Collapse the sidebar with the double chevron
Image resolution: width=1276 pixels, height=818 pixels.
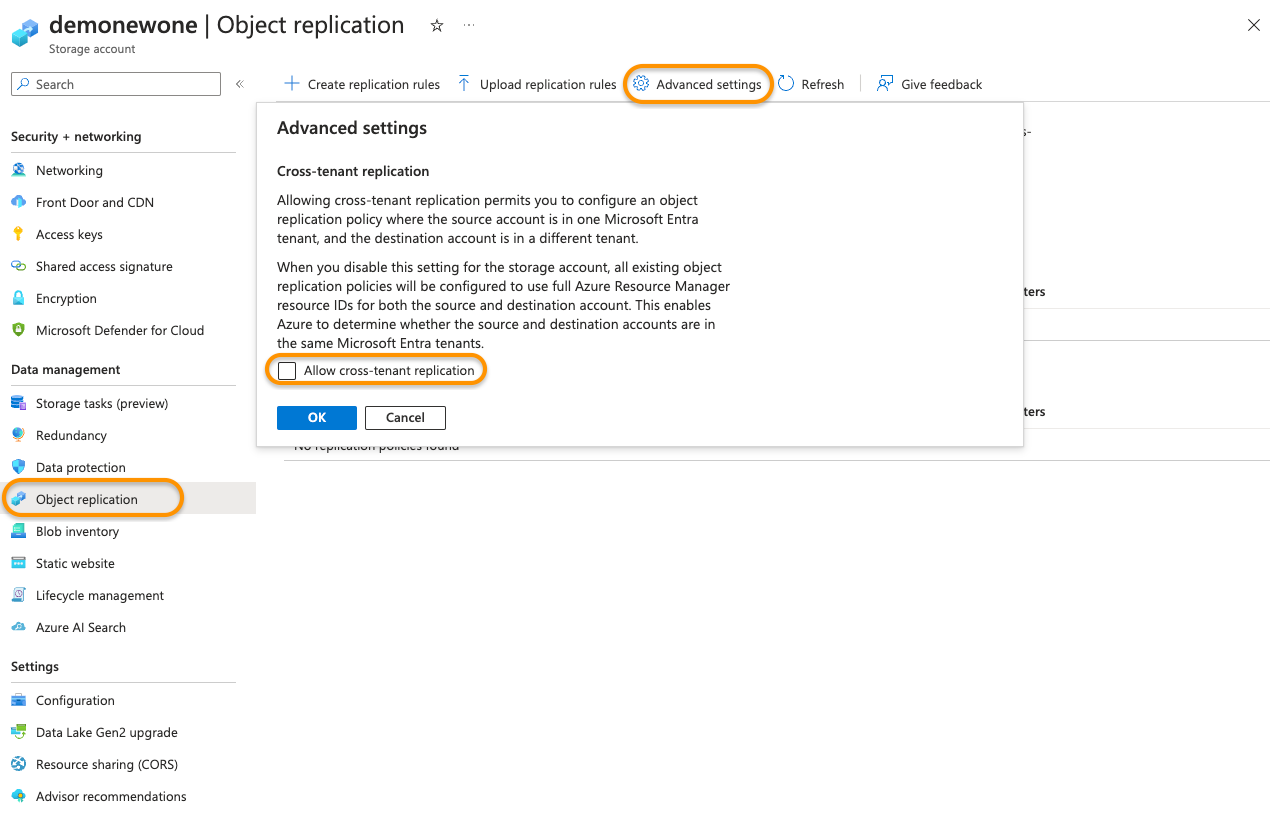click(240, 84)
